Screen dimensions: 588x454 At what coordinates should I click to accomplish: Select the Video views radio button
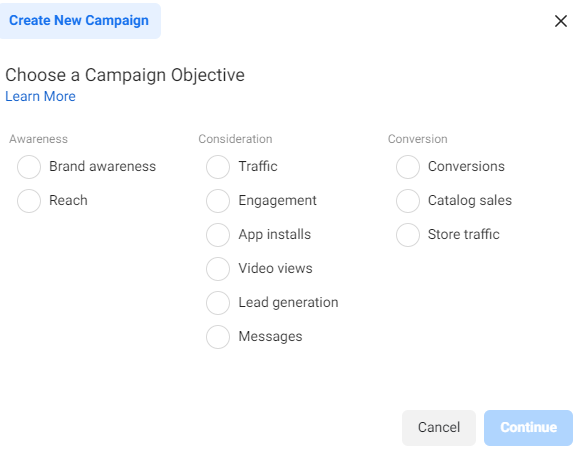tap(218, 269)
